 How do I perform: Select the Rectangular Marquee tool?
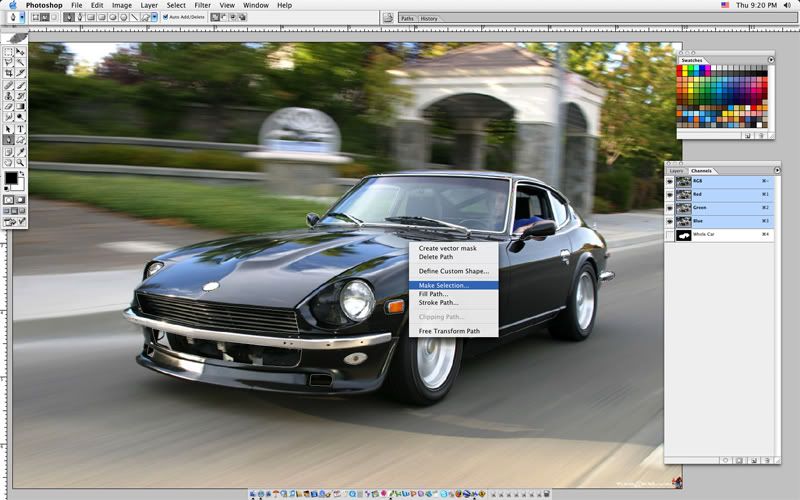9,51
